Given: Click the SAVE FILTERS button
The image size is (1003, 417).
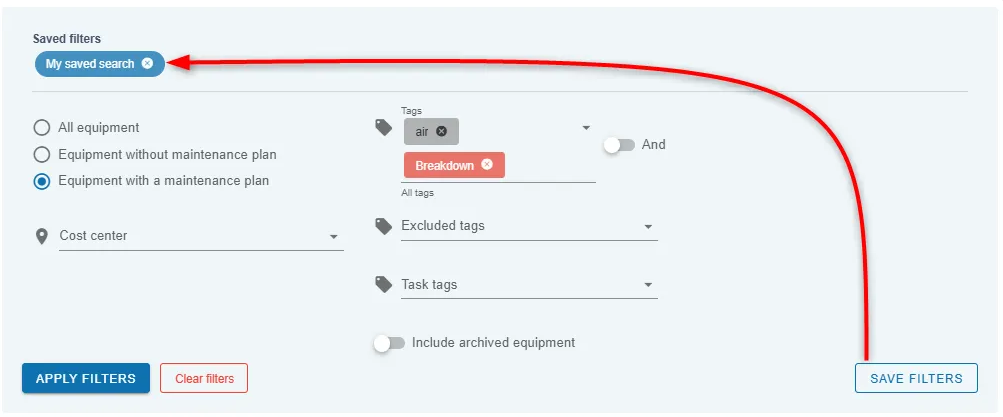Looking at the screenshot, I should tap(916, 378).
